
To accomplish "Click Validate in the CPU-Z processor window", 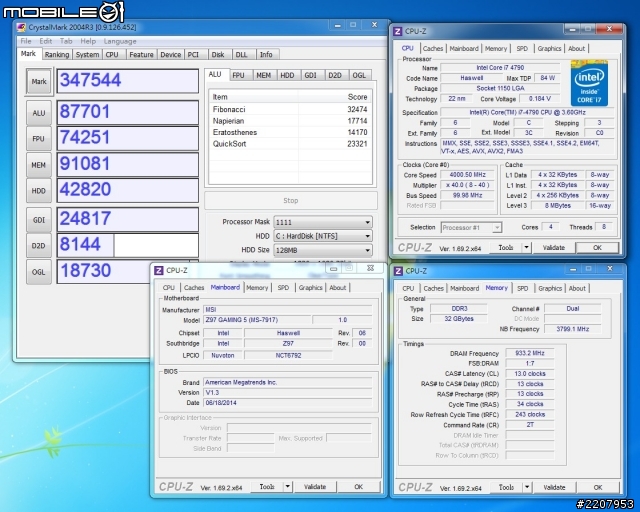I will (554, 247).
